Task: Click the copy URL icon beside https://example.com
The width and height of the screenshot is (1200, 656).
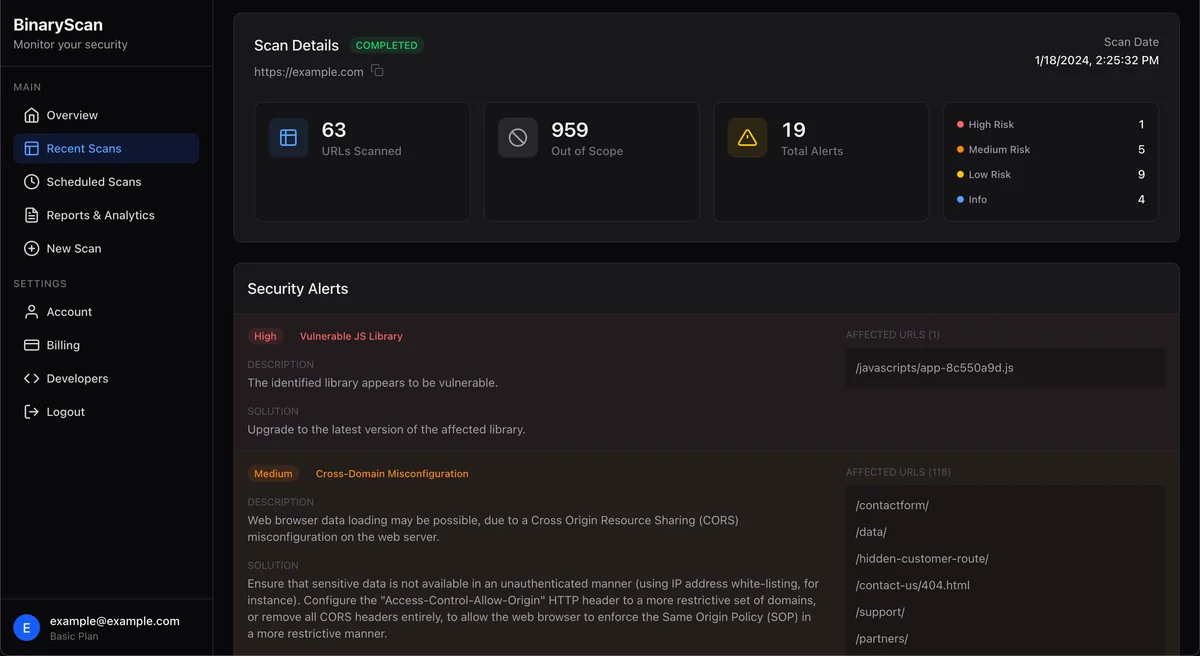Action: click(x=377, y=71)
